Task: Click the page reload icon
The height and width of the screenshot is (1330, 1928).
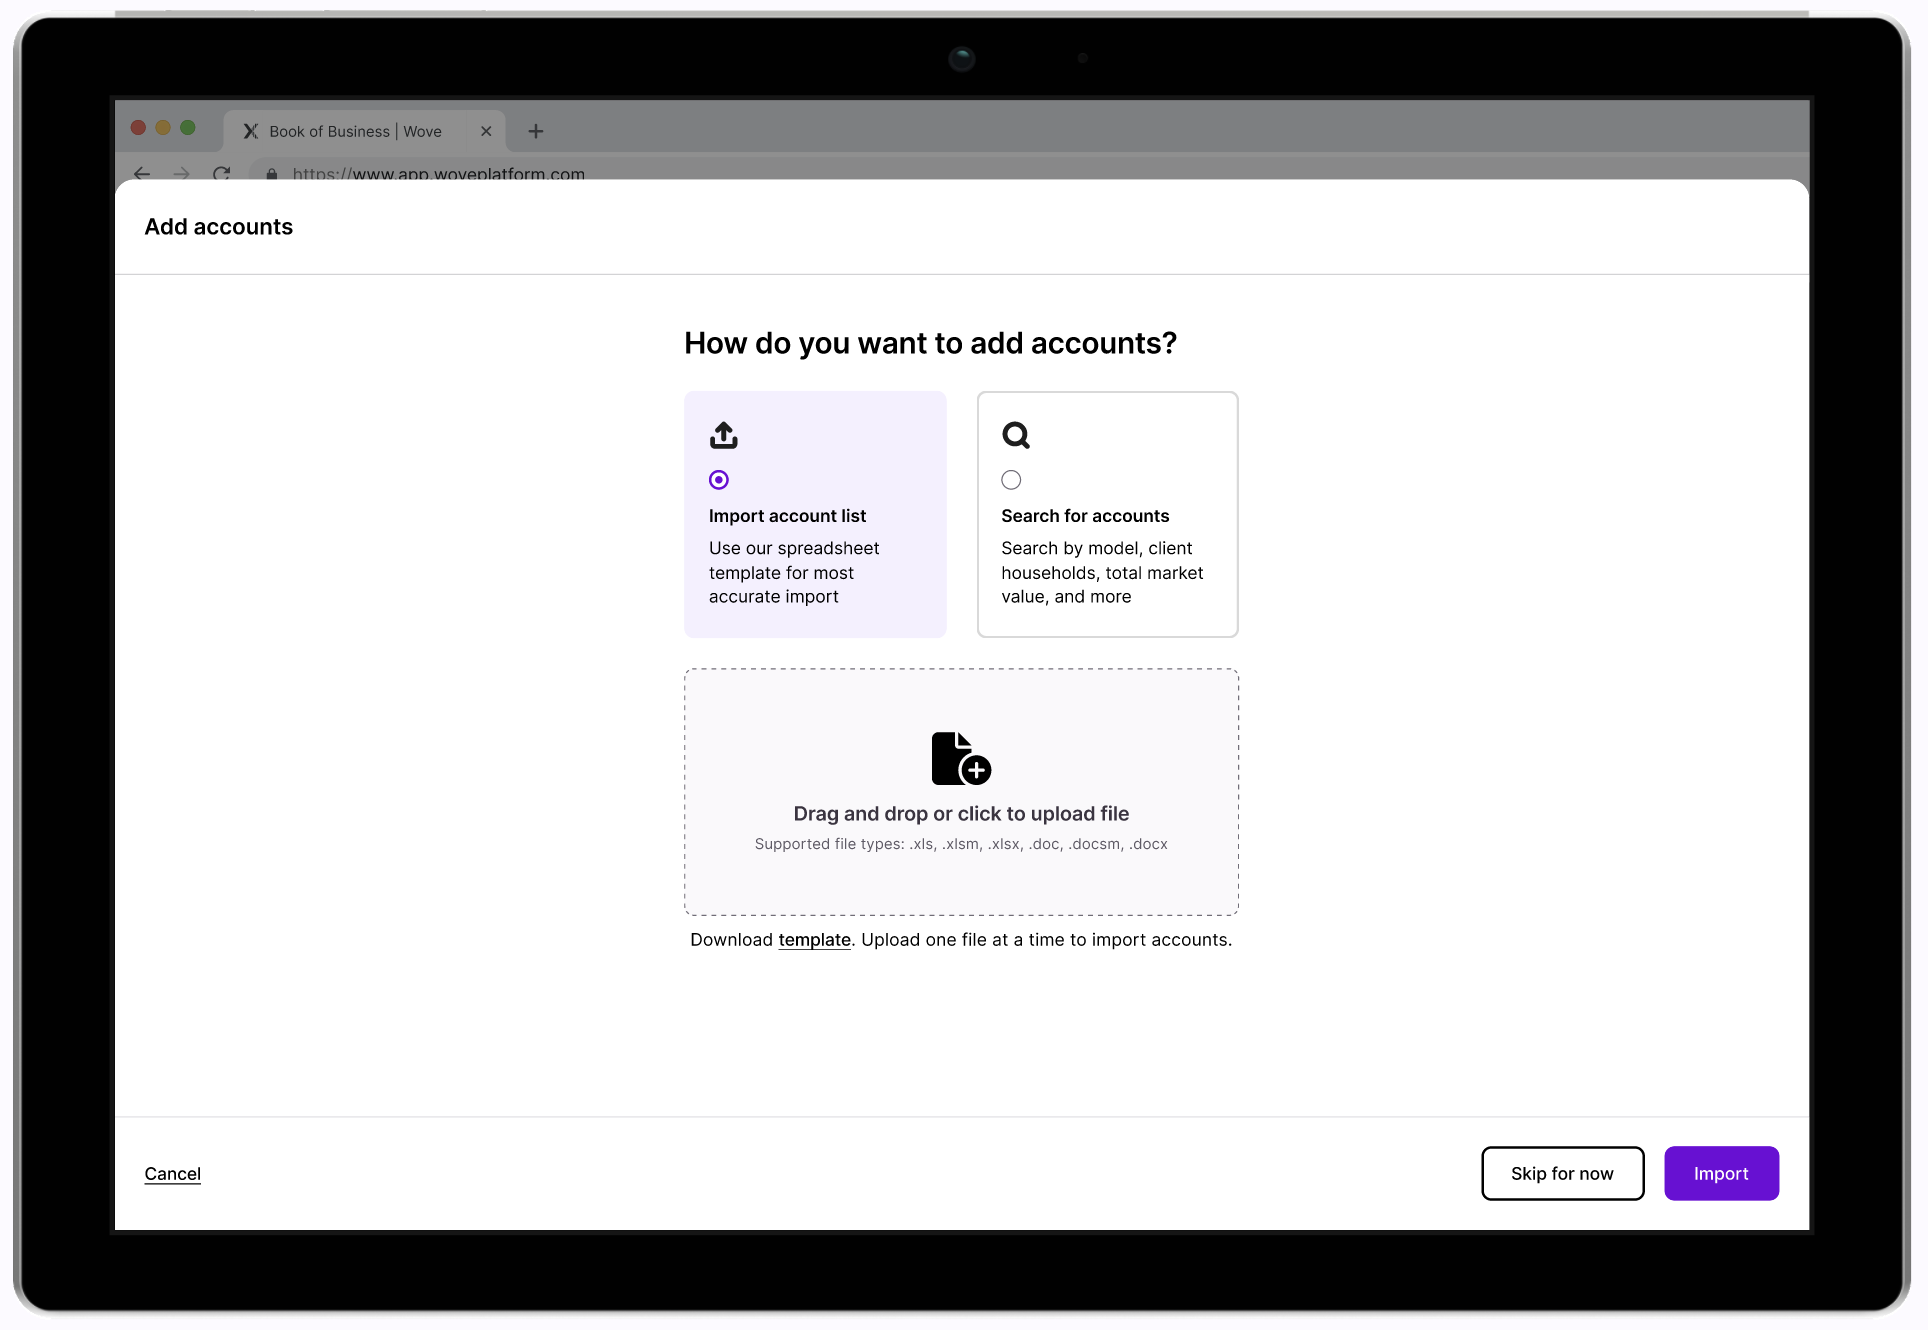Action: [x=222, y=173]
